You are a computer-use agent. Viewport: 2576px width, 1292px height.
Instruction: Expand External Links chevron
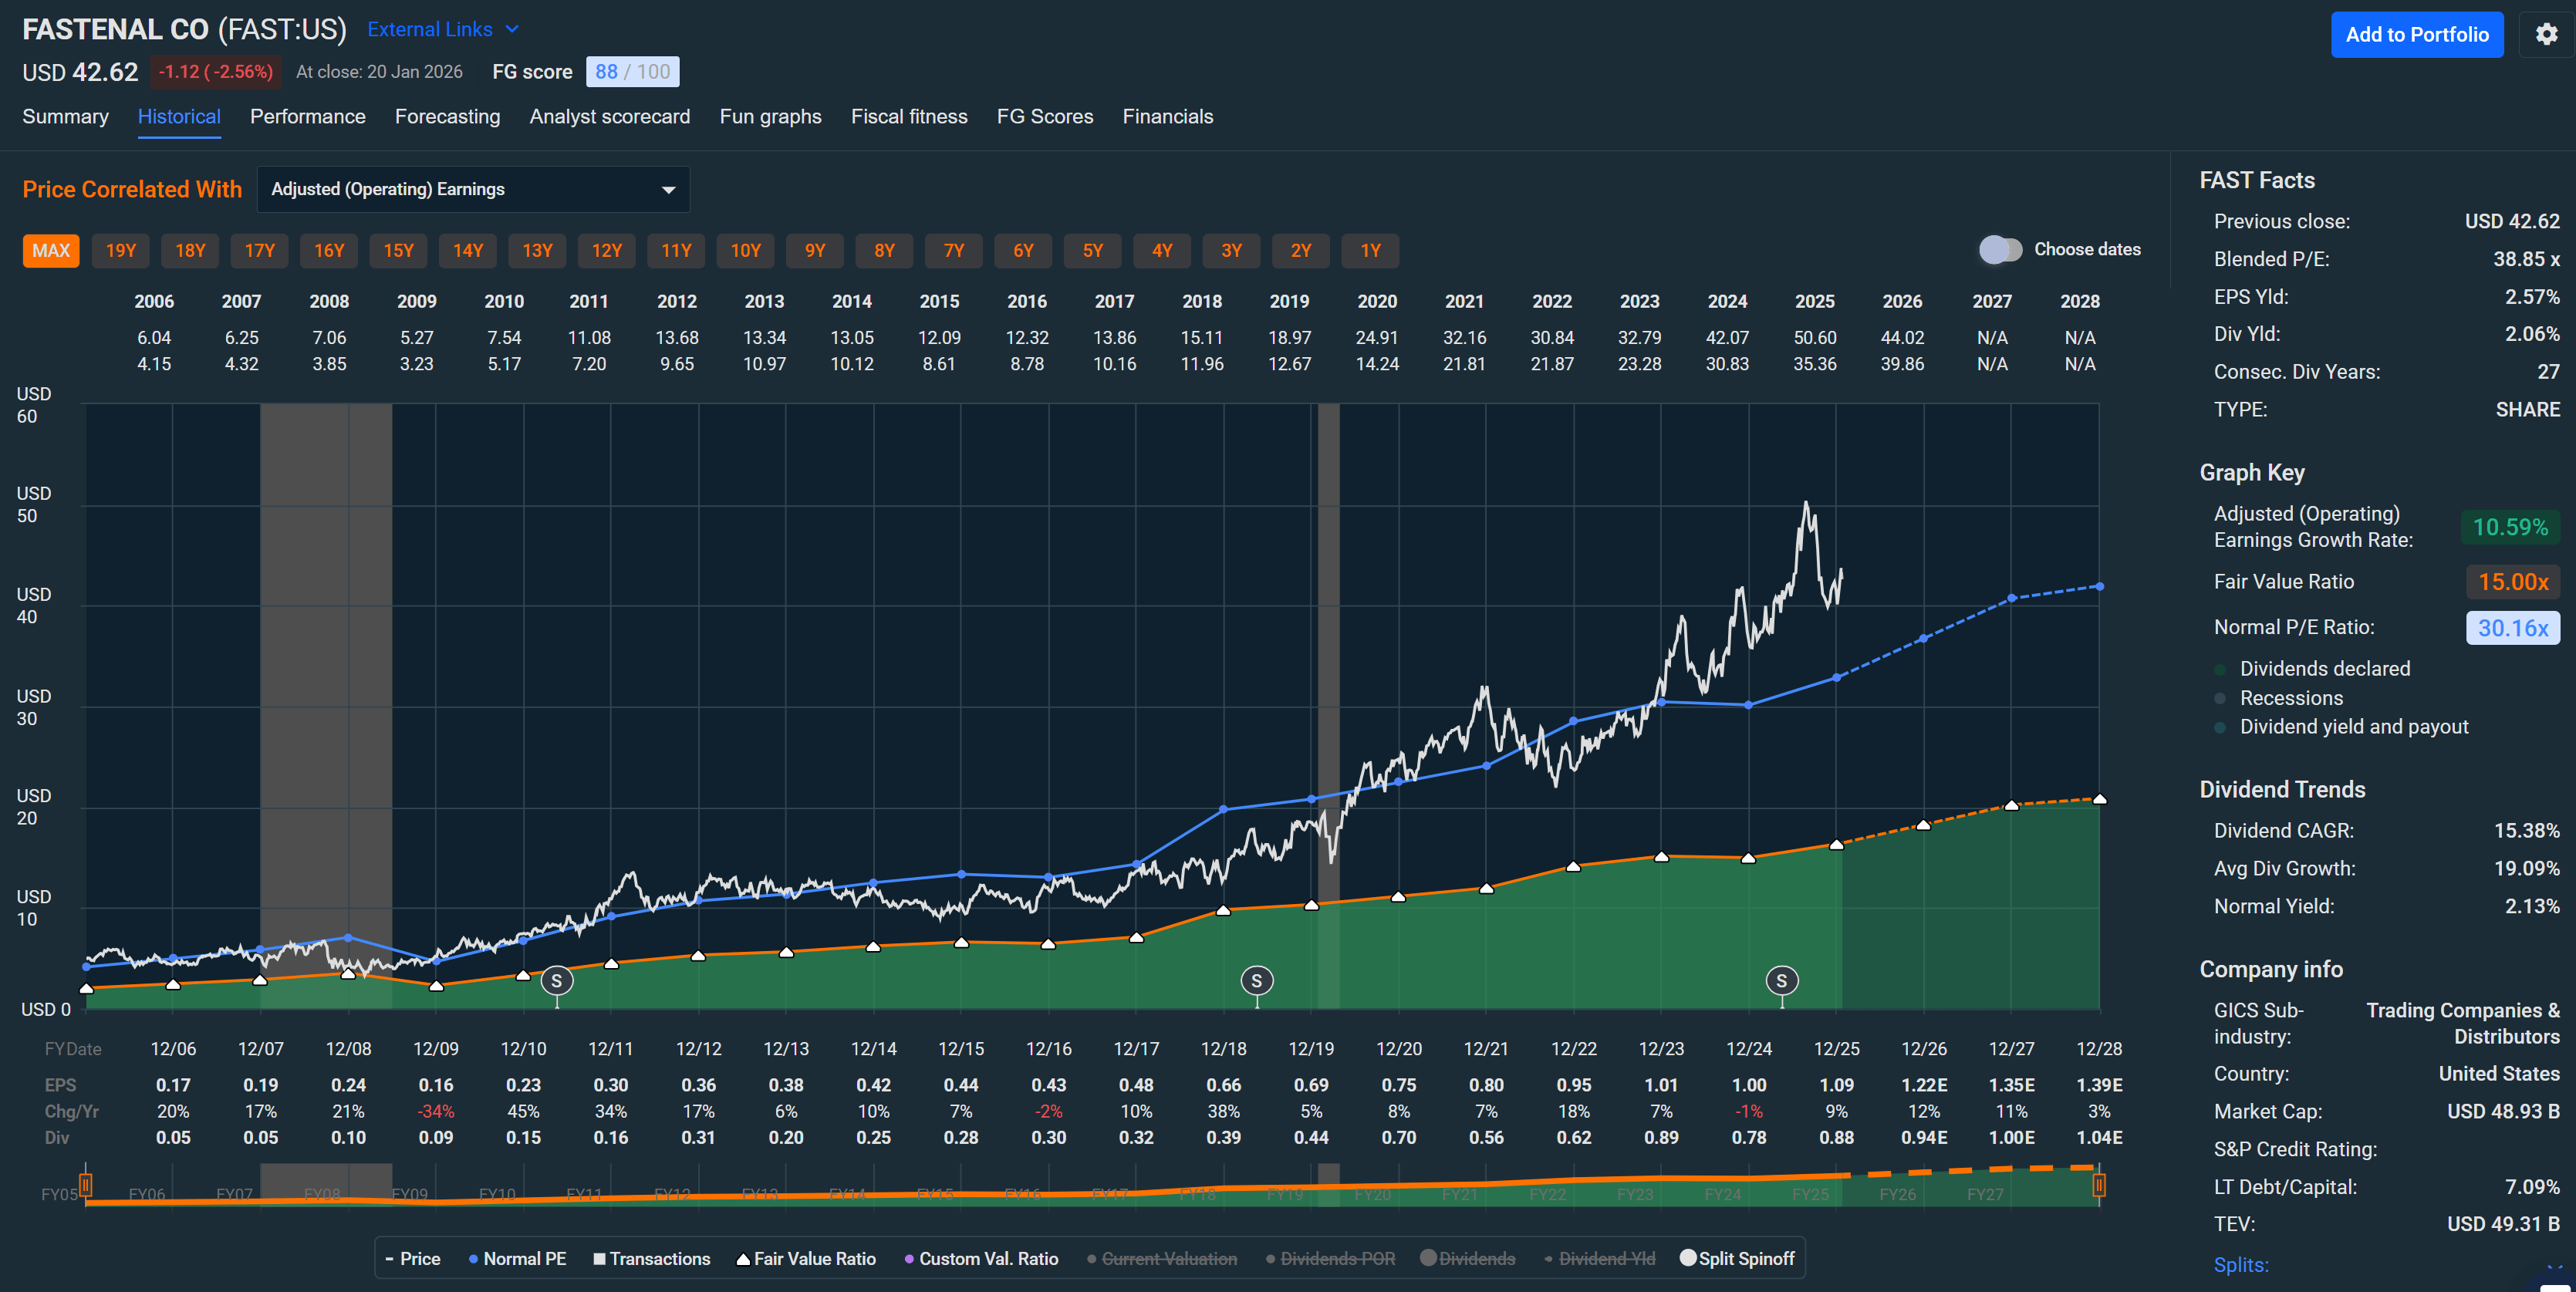pos(513,29)
